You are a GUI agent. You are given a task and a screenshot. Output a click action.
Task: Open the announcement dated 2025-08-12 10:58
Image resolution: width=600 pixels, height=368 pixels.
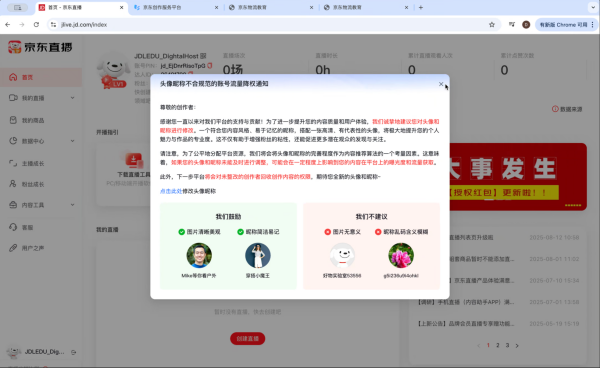click(515, 238)
